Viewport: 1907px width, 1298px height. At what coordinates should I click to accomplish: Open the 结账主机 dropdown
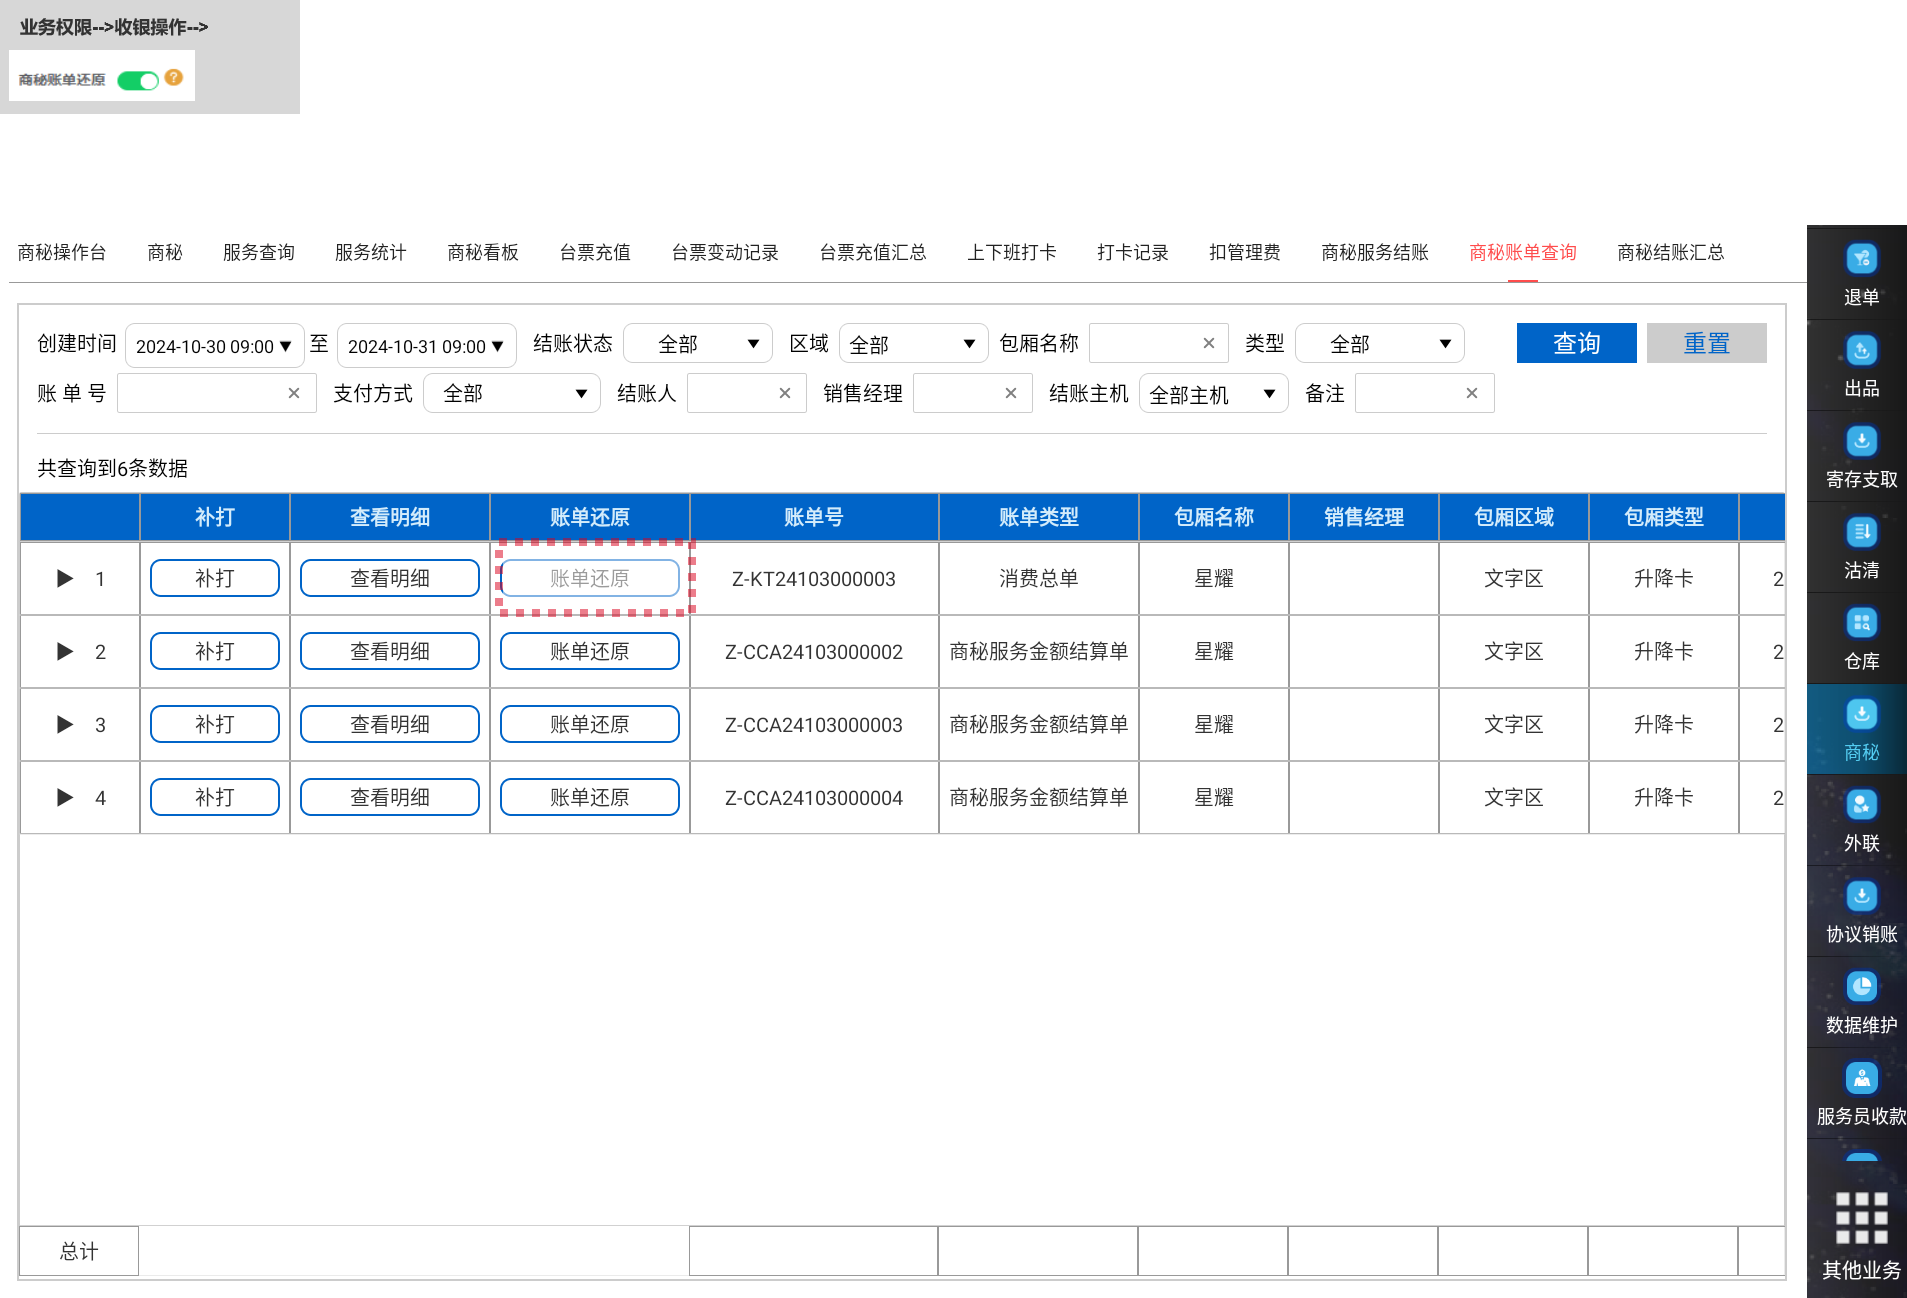coord(1214,394)
